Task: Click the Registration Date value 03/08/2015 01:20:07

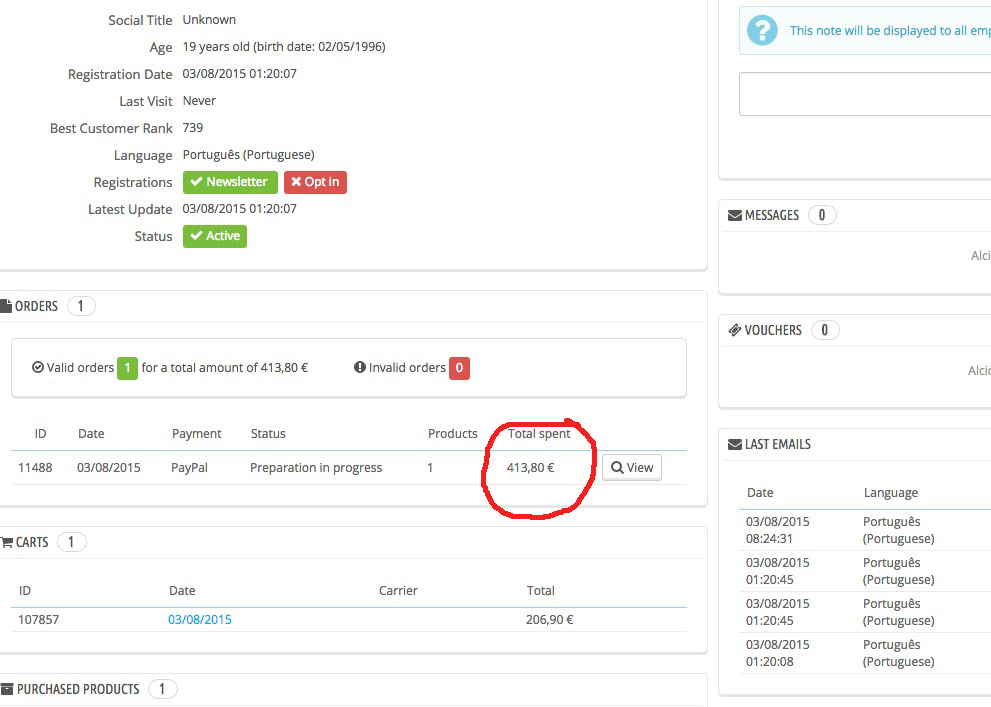Action: 240,73
